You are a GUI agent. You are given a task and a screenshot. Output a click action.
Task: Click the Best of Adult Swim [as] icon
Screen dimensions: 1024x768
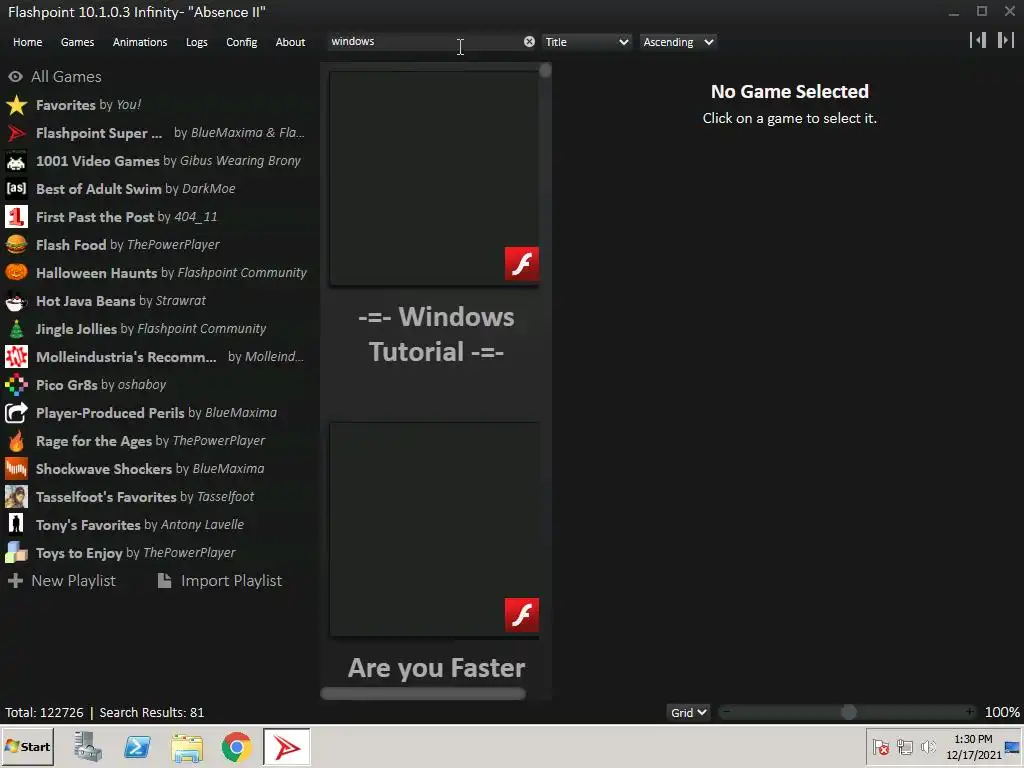pos(16,189)
